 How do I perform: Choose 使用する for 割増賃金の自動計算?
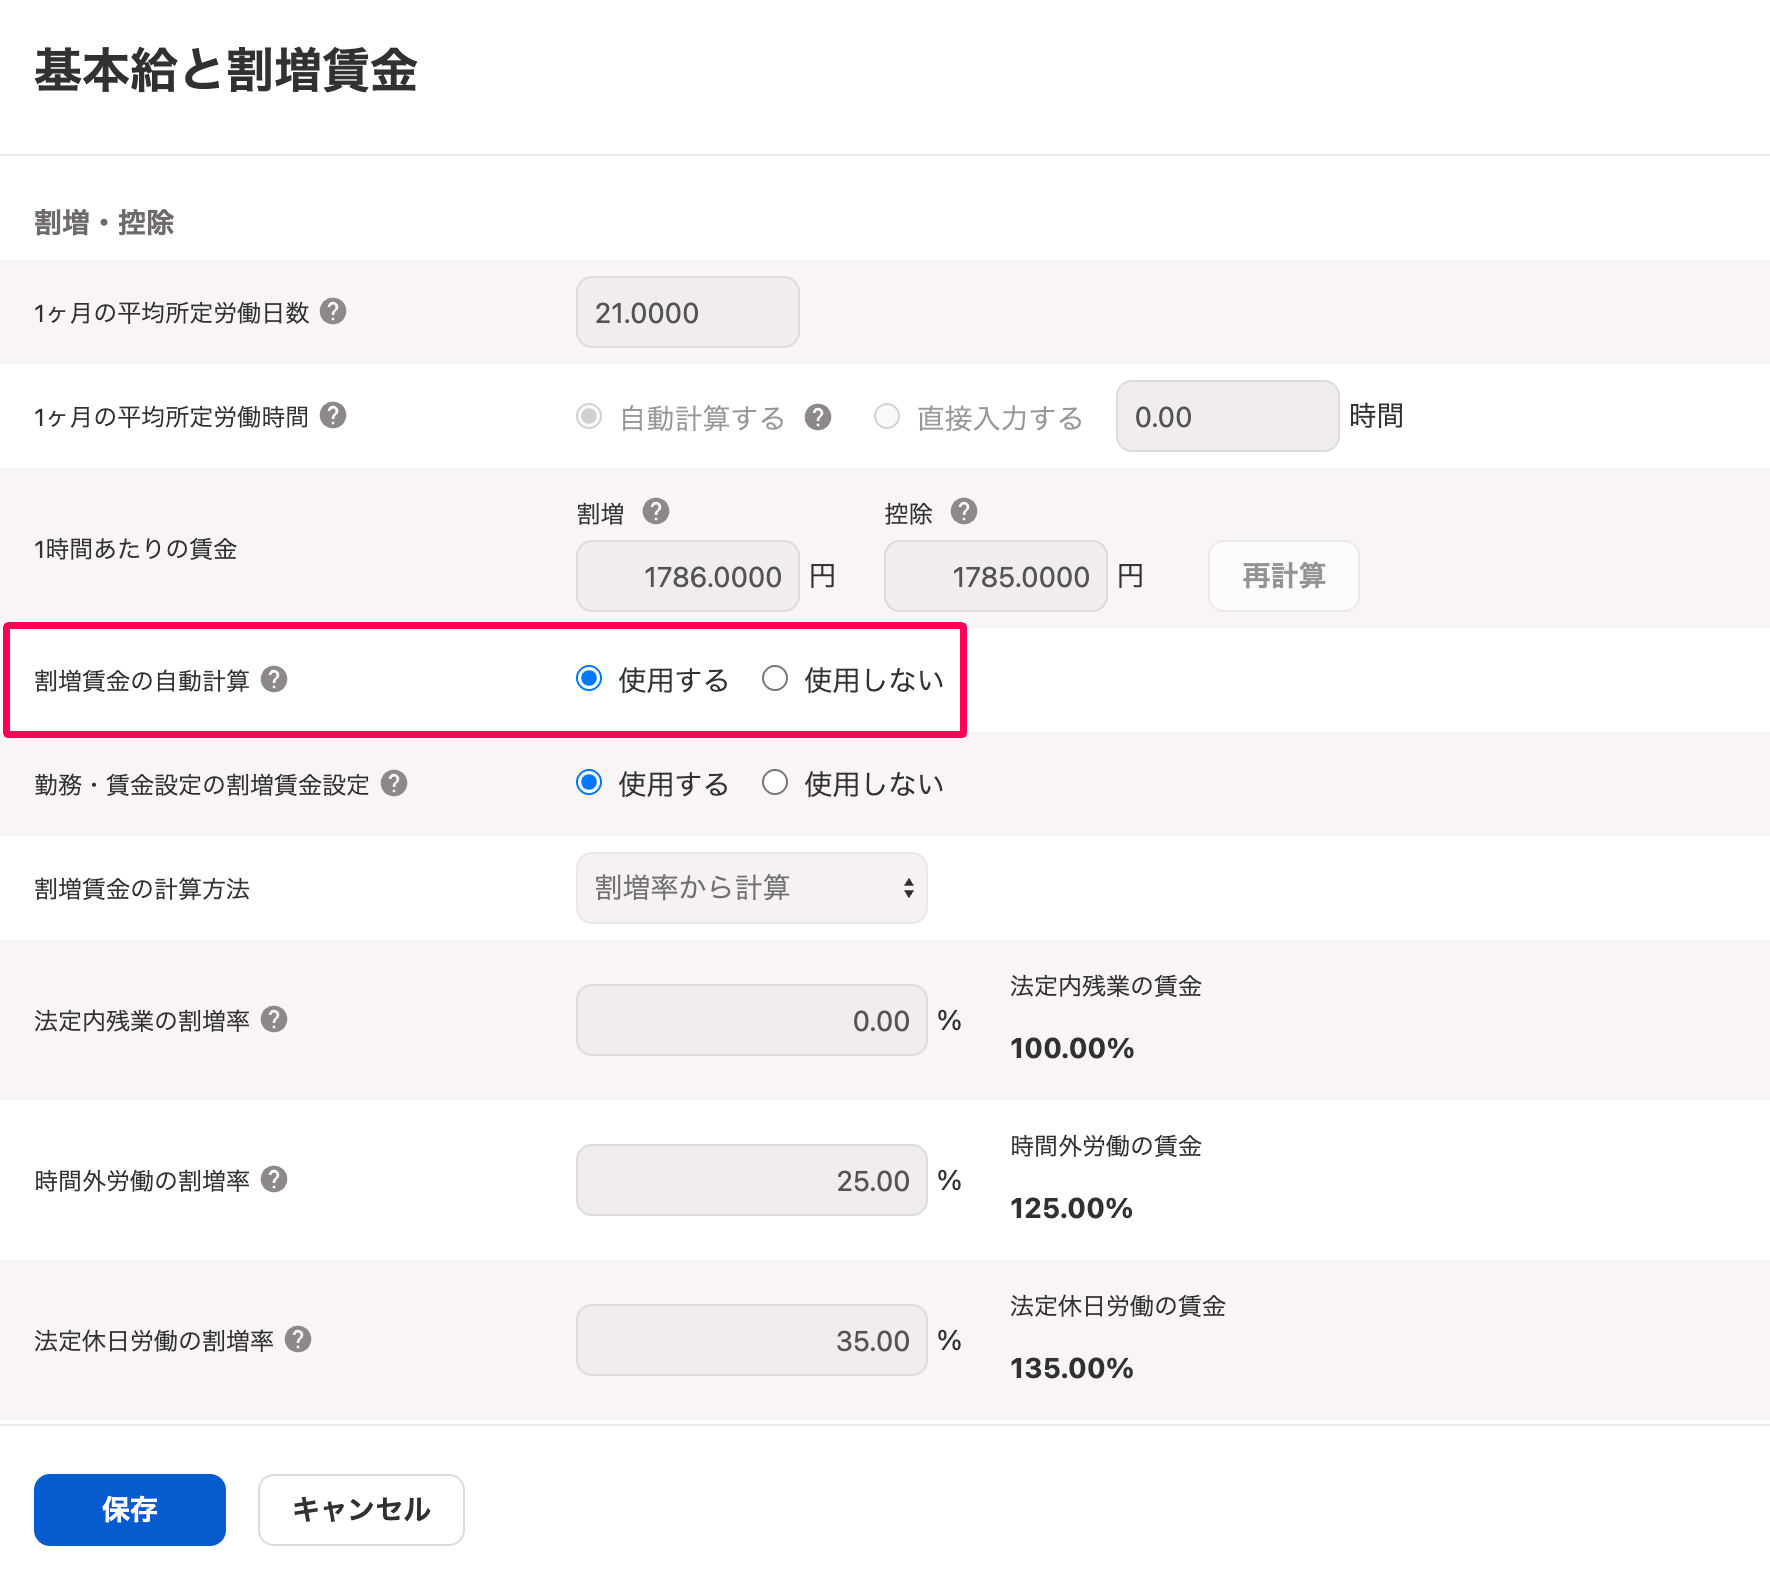coord(589,679)
